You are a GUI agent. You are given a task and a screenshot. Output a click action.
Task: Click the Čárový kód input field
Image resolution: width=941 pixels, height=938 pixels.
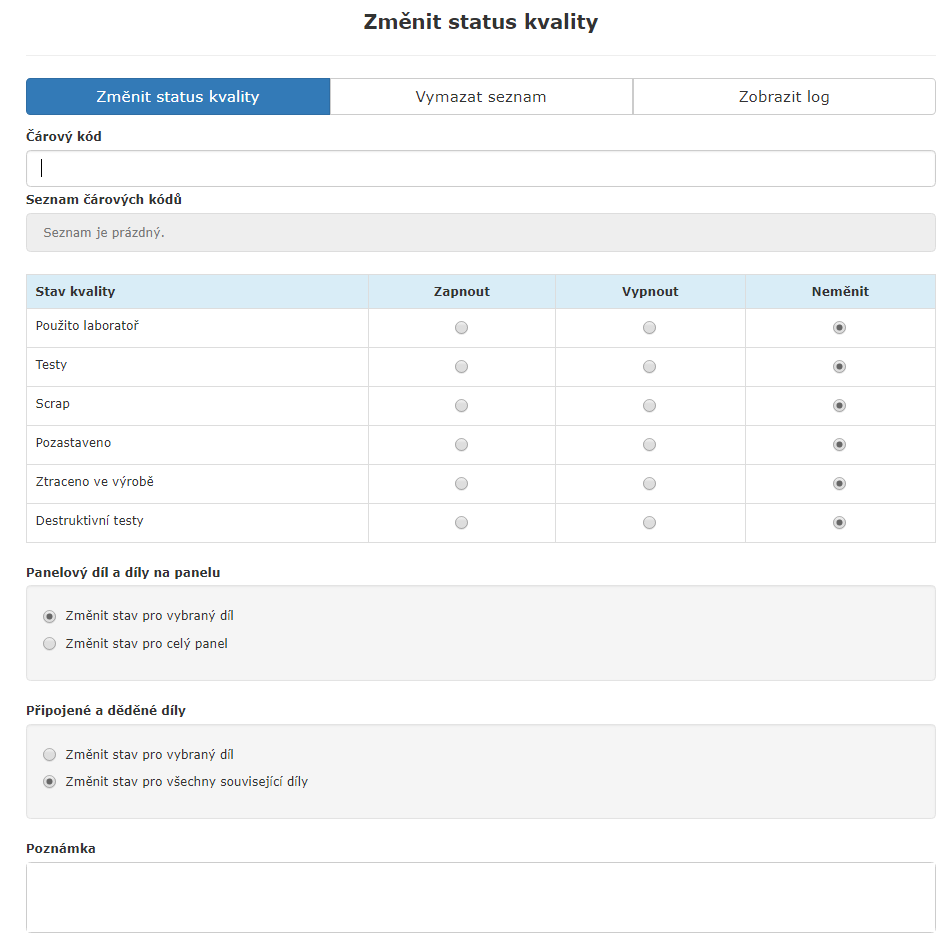(480, 169)
